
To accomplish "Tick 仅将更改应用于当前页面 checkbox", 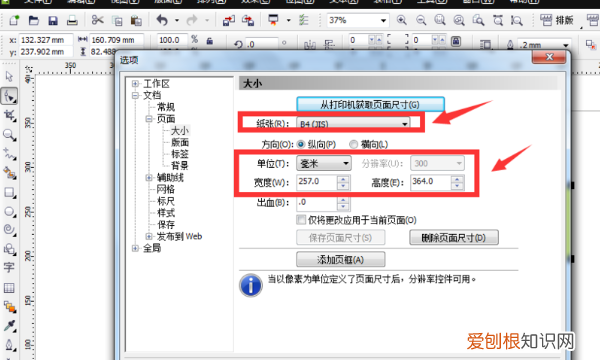I will tap(301, 220).
